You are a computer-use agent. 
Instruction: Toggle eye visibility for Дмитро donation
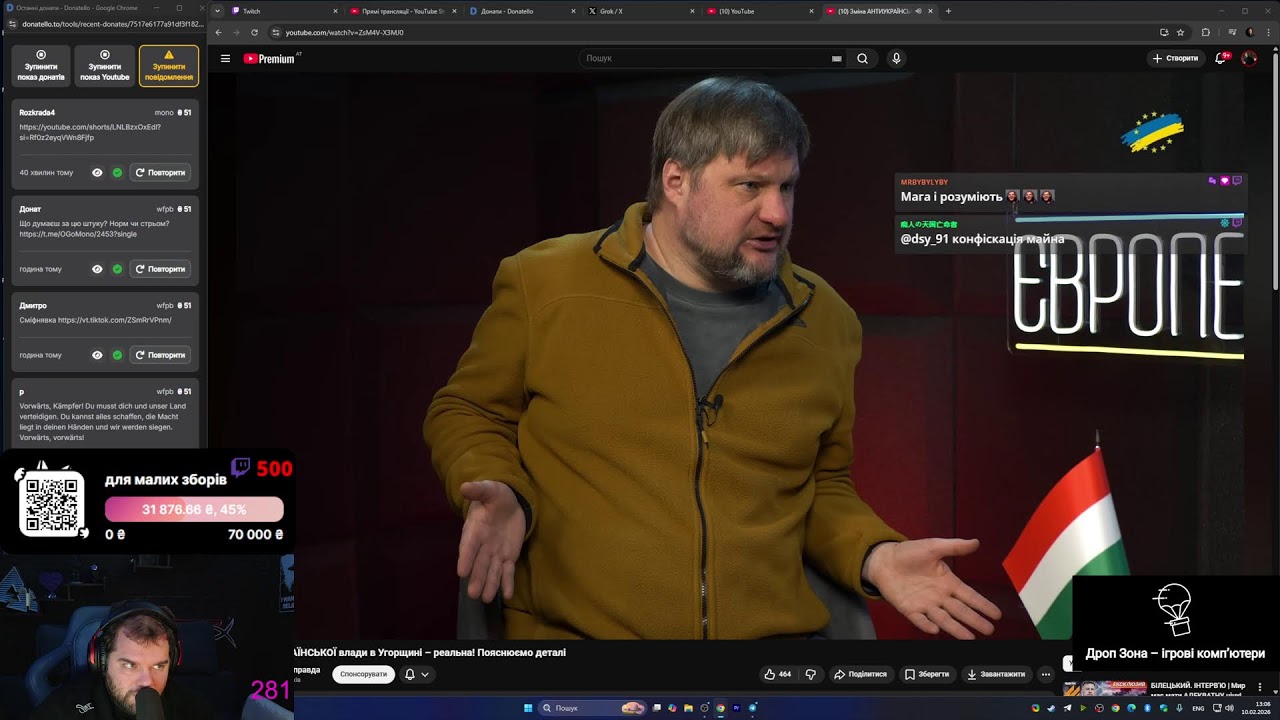[97, 355]
